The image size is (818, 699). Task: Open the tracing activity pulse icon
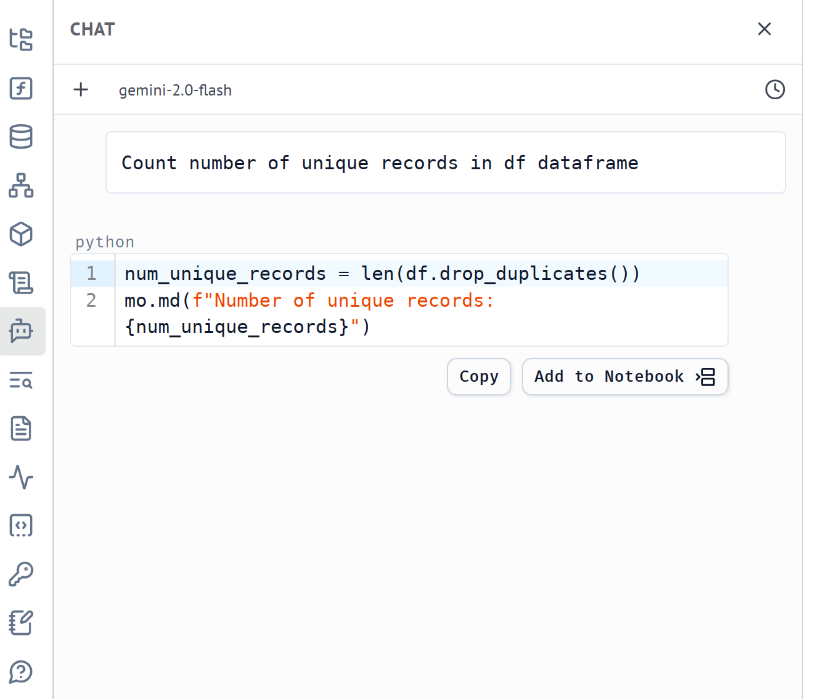(21, 477)
